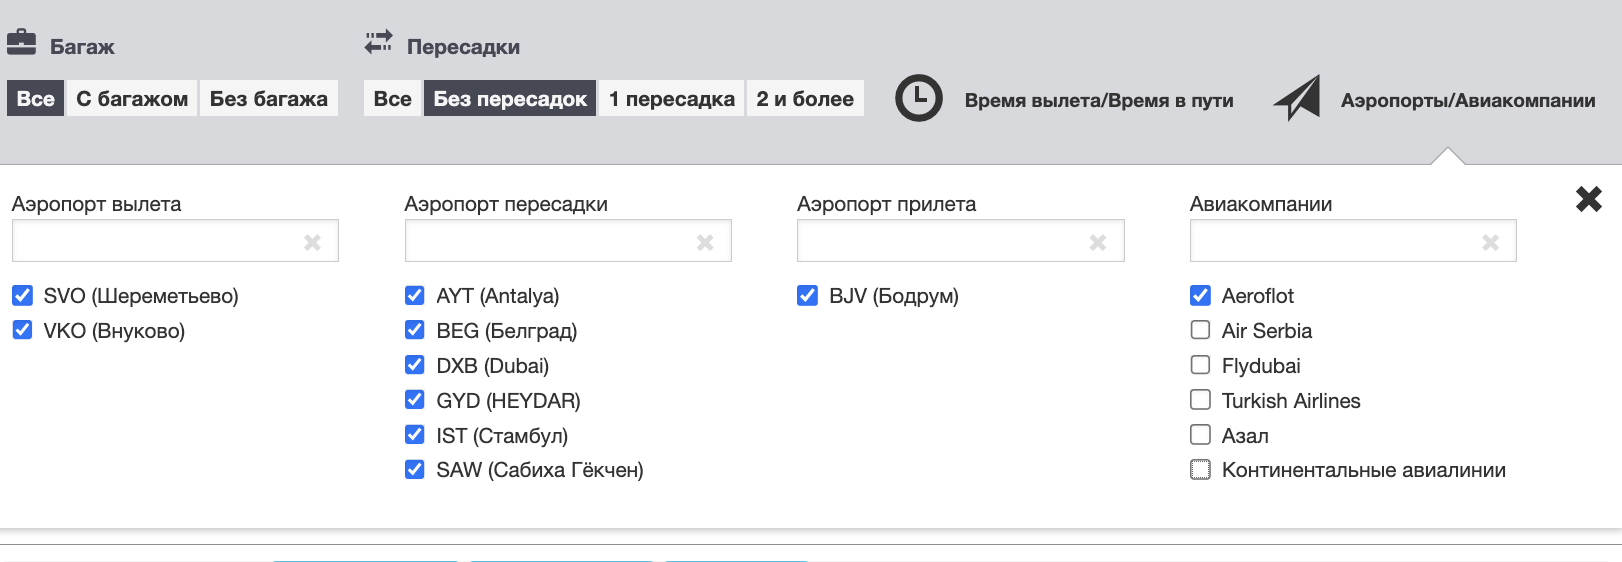Check the Air Serbia airline checkbox
Image resolution: width=1622 pixels, height=562 pixels.
tap(1200, 330)
